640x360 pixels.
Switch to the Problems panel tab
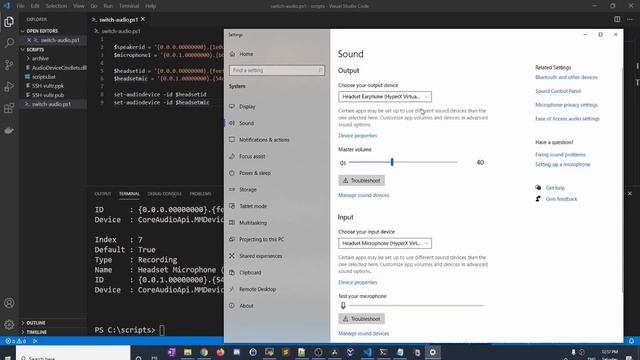pos(200,193)
